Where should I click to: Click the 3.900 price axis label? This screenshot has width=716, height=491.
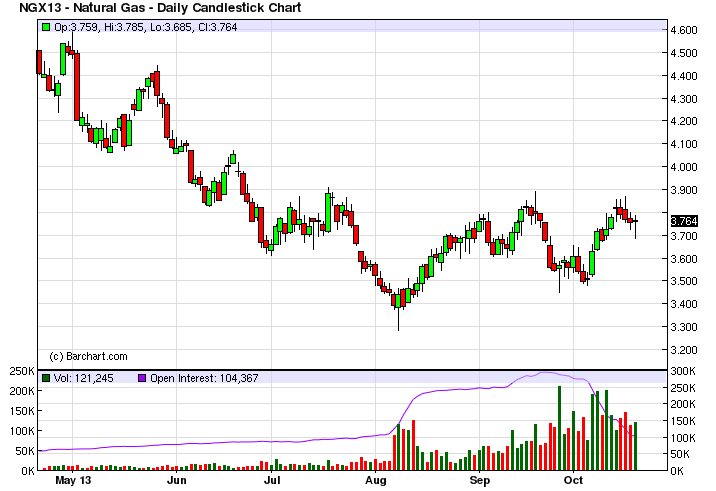tap(684, 190)
